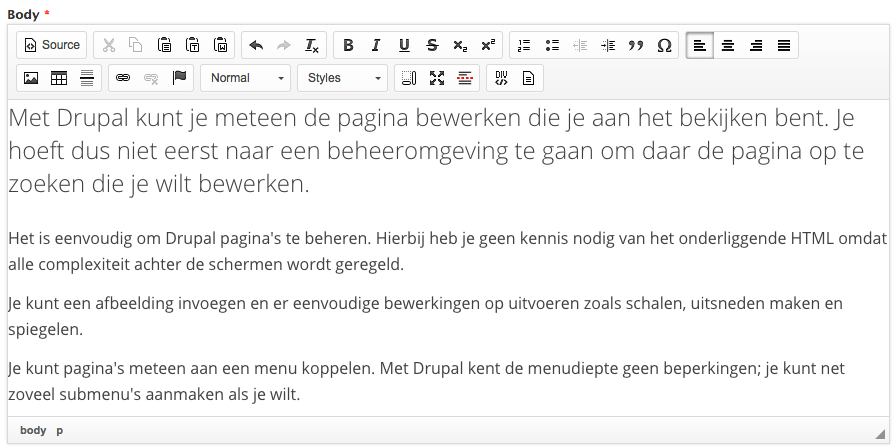This screenshot has width=896, height=448.
Task: Click paragraph starting 'Je kunt pagina's meteen'
Action: pyautogui.click(x=426, y=381)
